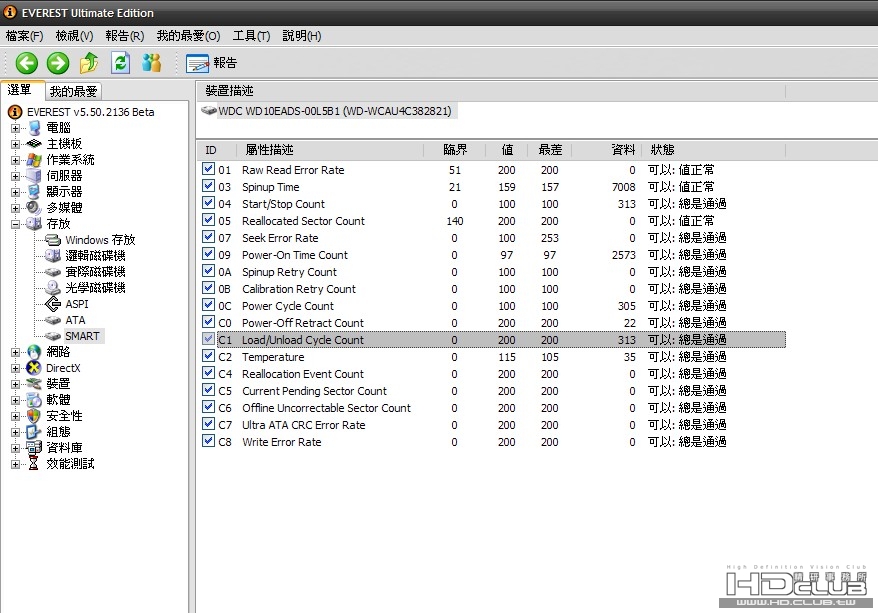Open the 光學磁碟機 optical drives item

point(85,288)
